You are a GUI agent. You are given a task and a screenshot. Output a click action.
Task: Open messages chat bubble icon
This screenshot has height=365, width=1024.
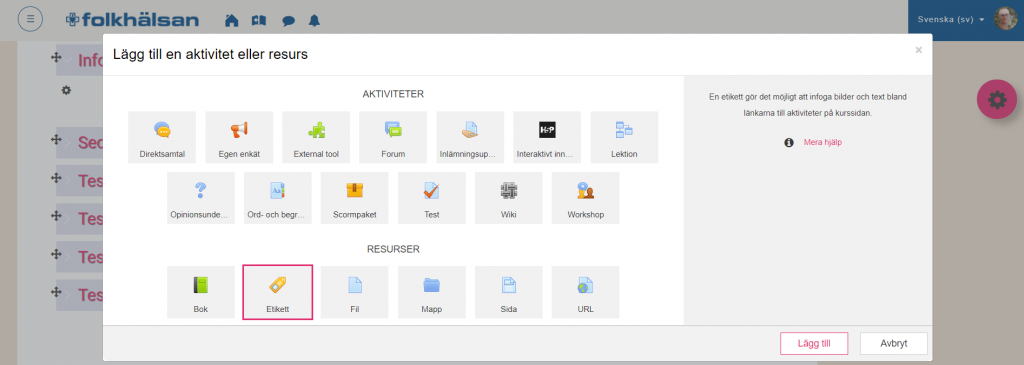tap(288, 21)
